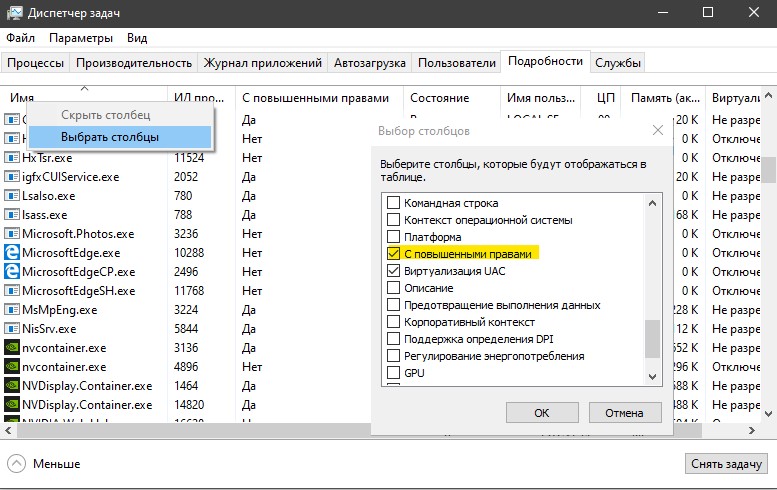Click column list scroll-up arrow in dialog

click(652, 203)
